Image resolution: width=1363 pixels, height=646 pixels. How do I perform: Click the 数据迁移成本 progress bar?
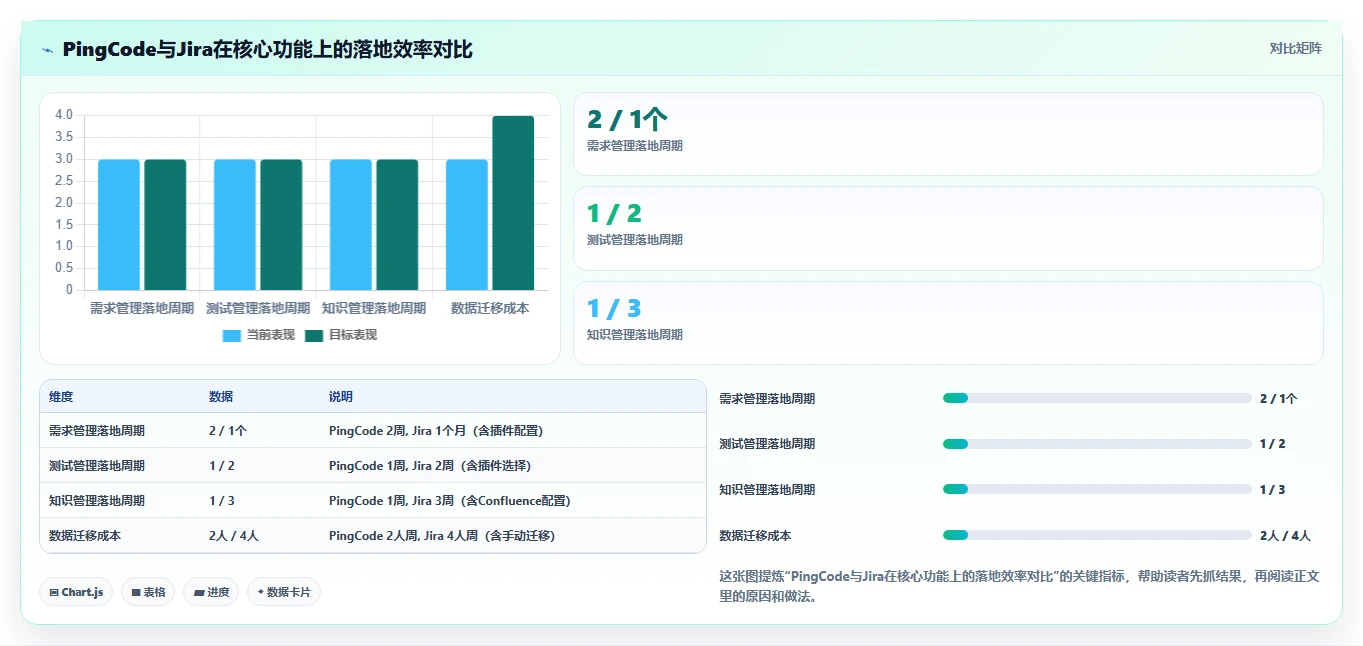click(x=1097, y=535)
